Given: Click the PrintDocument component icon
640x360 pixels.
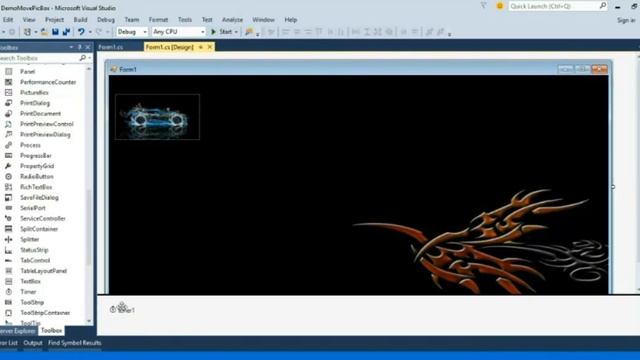Looking at the screenshot, I should coord(9,113).
